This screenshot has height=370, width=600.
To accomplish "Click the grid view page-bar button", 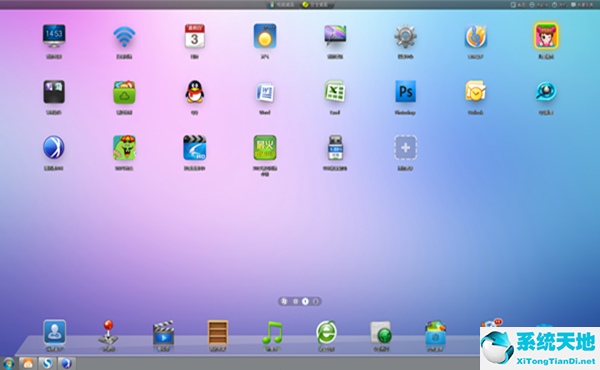I will tap(295, 302).
